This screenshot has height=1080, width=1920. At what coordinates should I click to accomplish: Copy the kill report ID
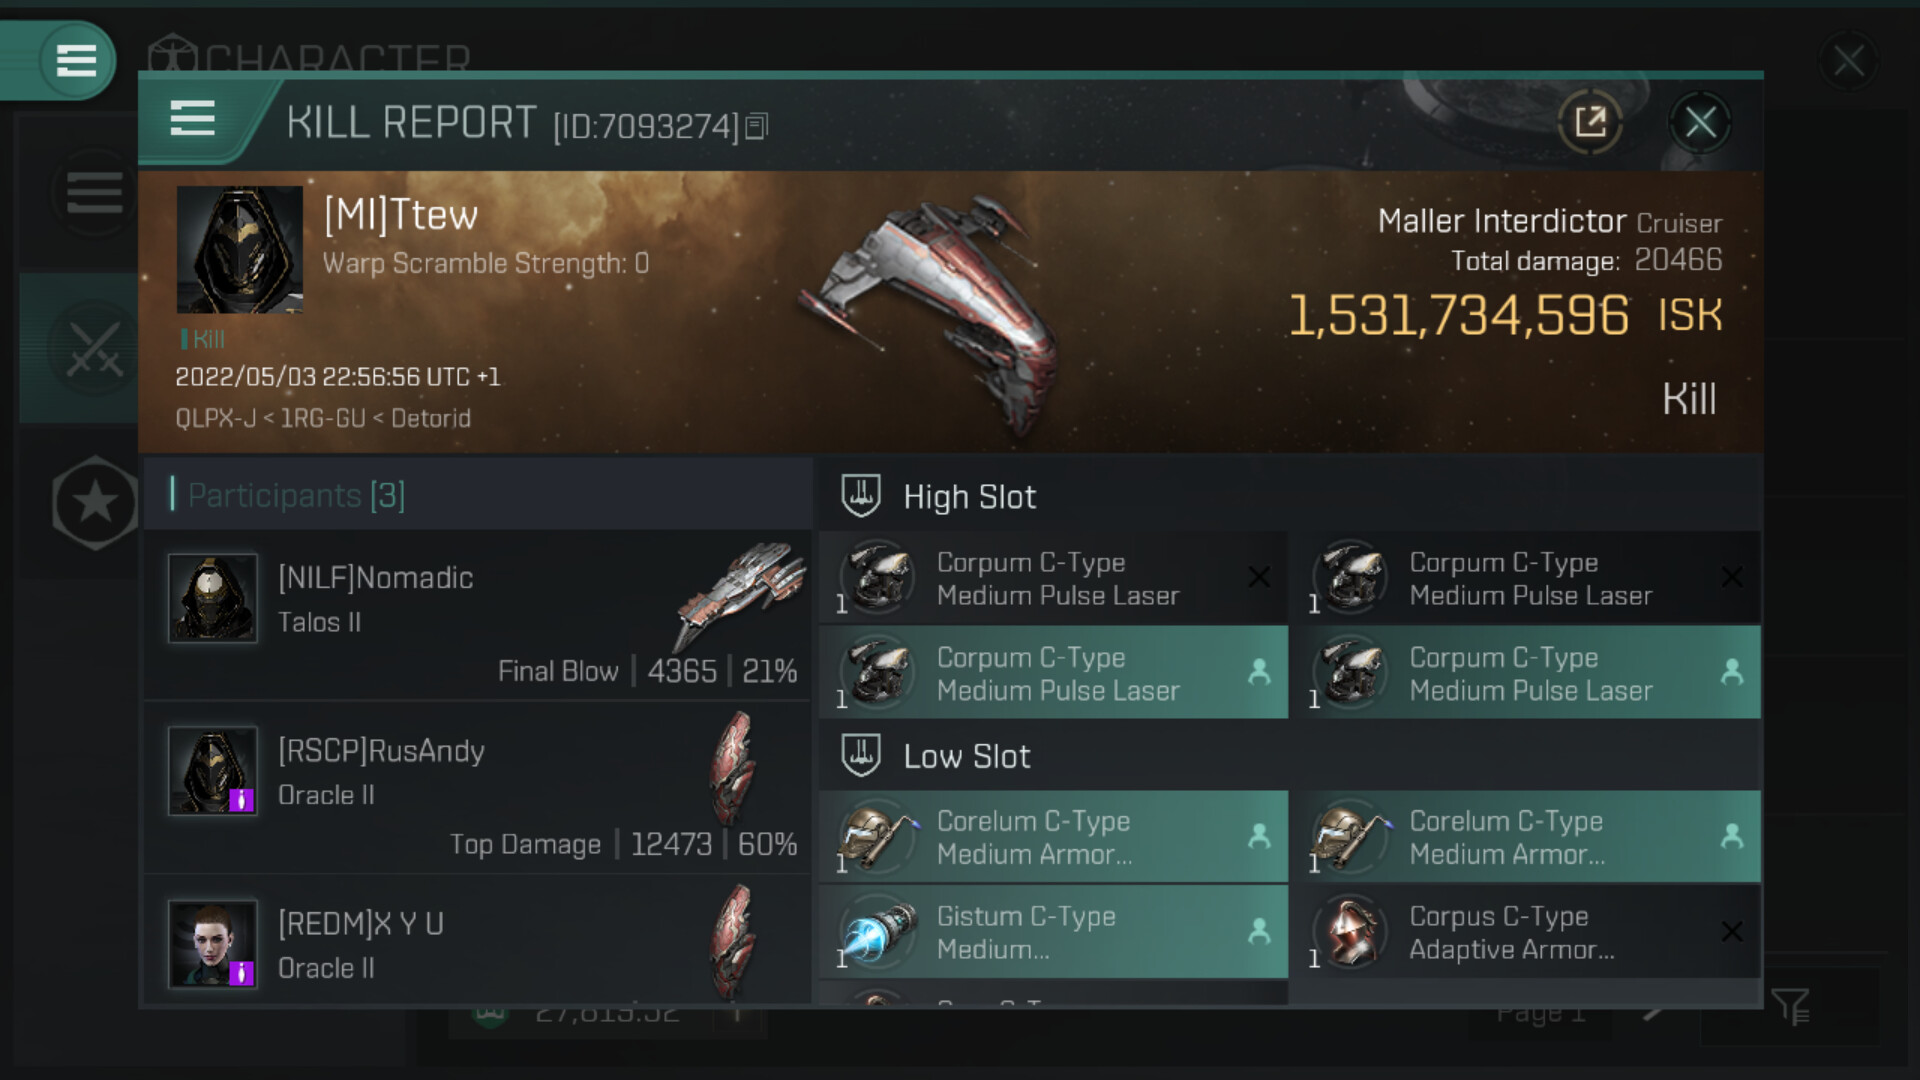point(757,126)
